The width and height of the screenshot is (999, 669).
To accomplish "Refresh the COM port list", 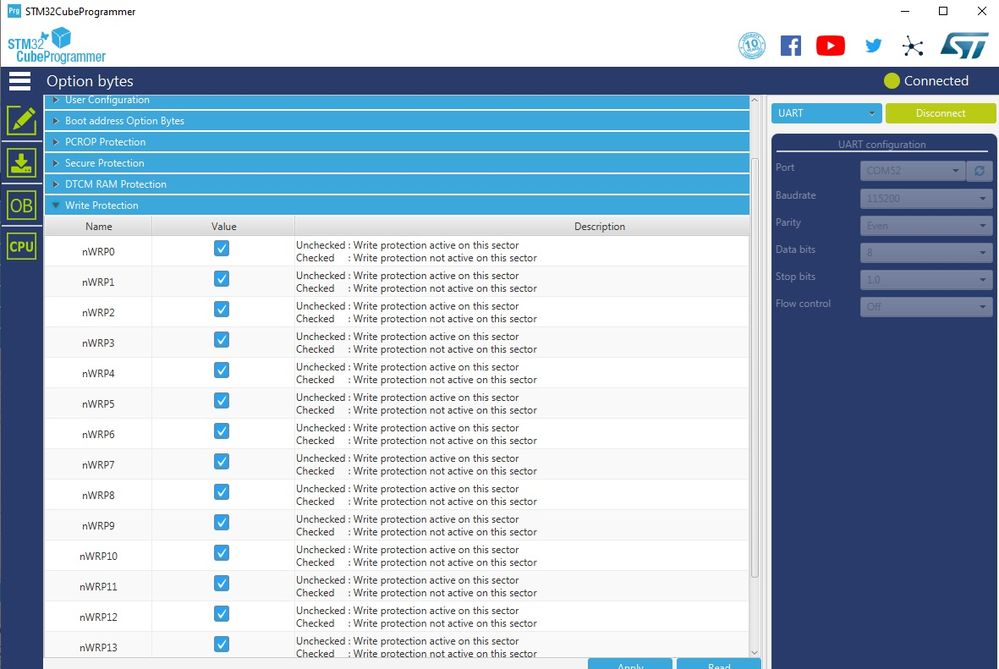I will [x=979, y=171].
